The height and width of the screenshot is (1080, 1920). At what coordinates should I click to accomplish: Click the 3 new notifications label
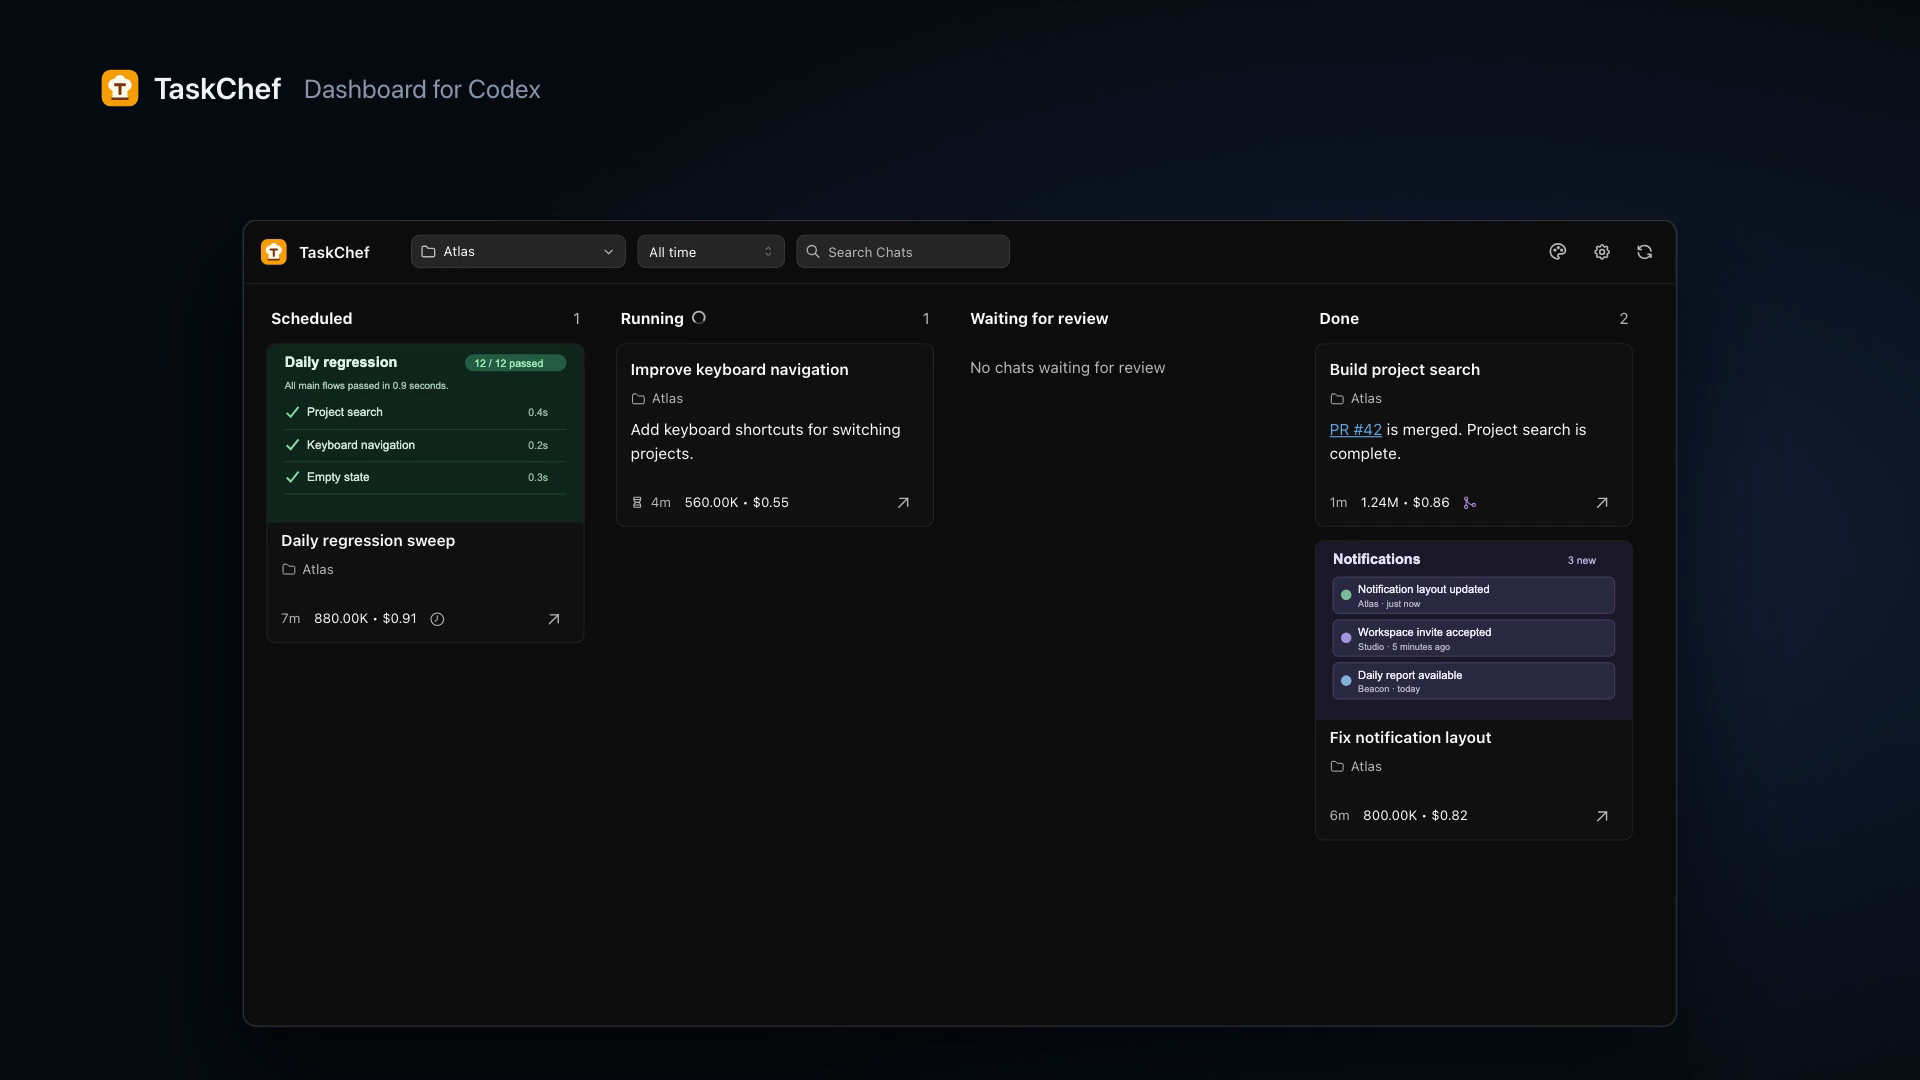tap(1581, 561)
